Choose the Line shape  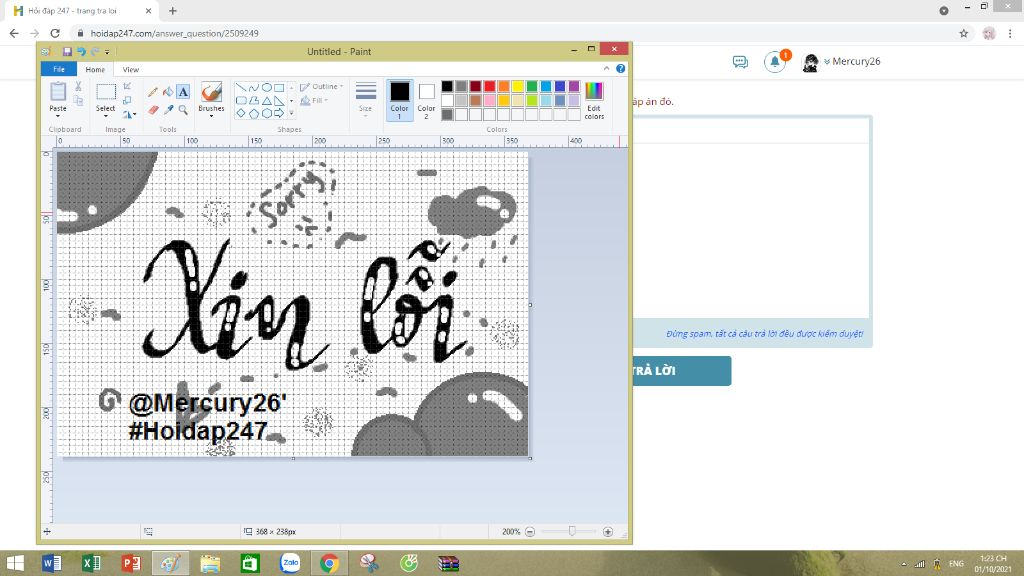coord(241,88)
